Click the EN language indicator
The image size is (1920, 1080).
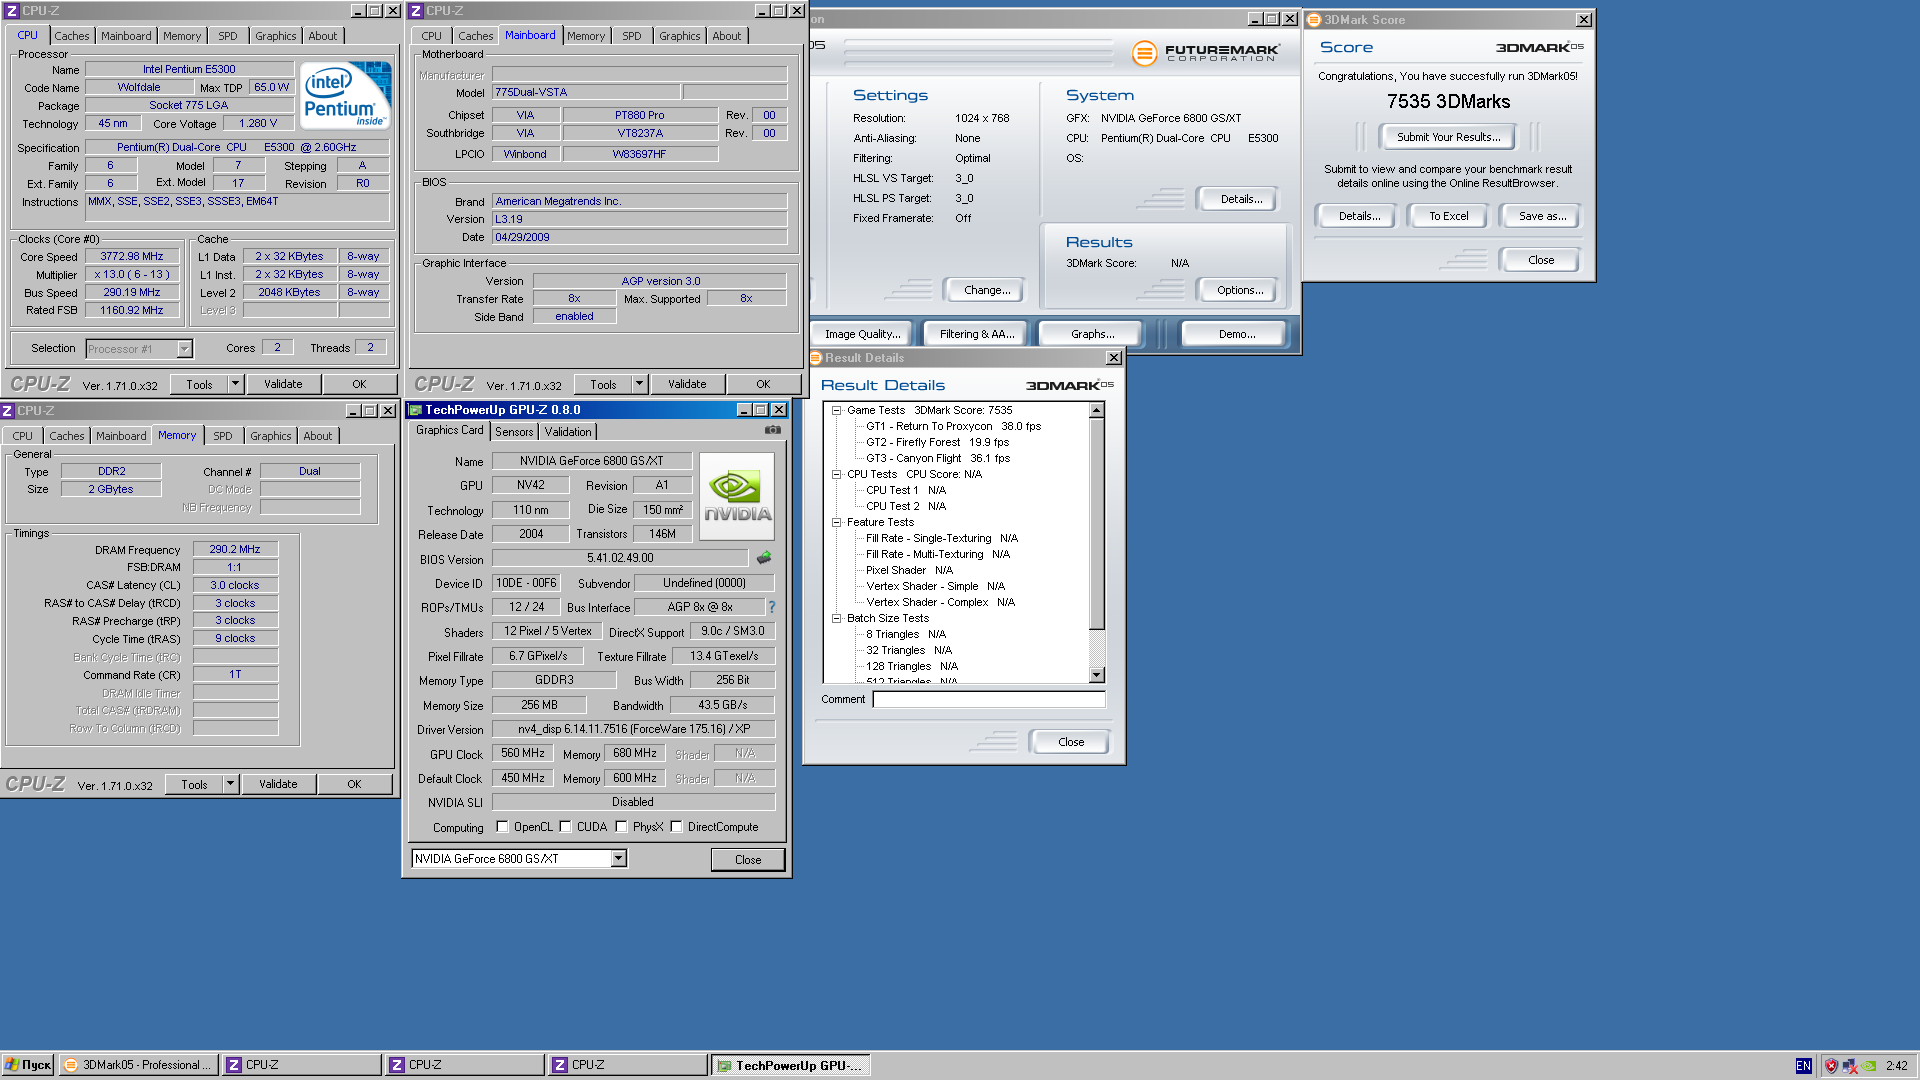(1803, 1066)
